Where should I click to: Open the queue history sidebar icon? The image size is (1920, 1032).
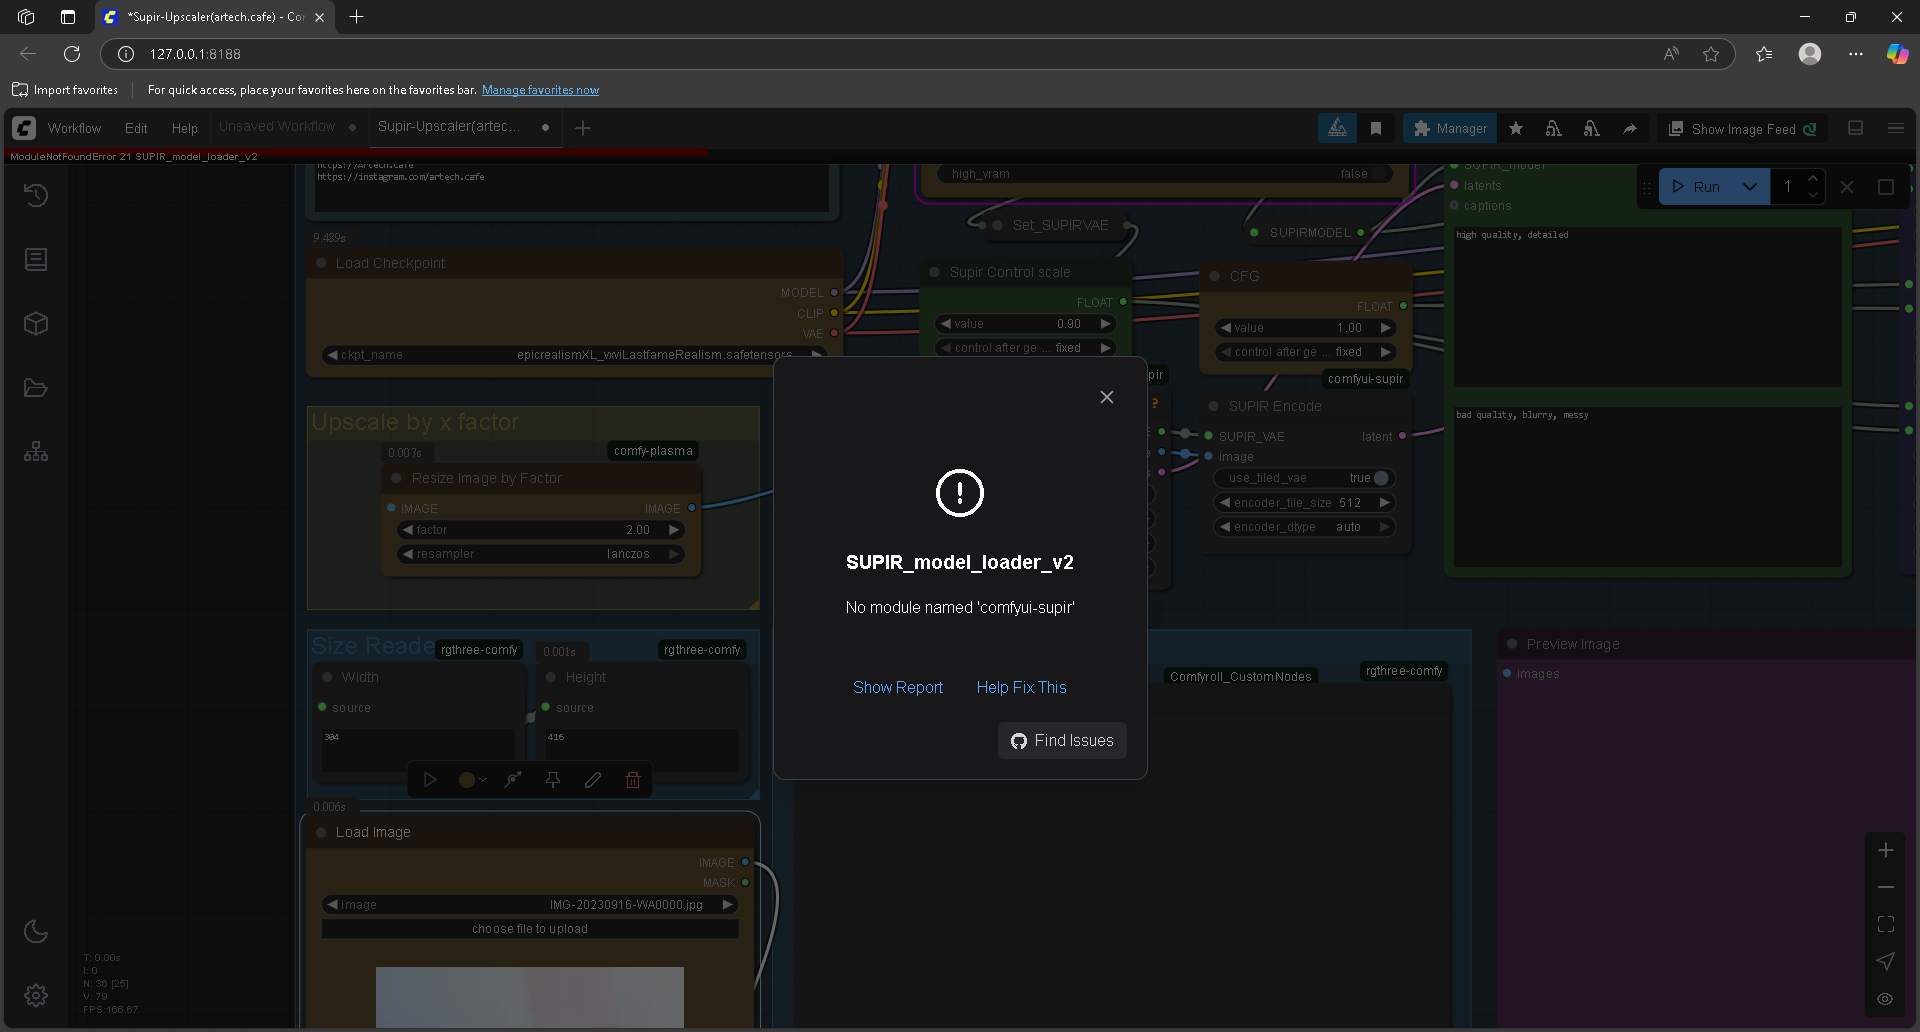[x=36, y=195]
